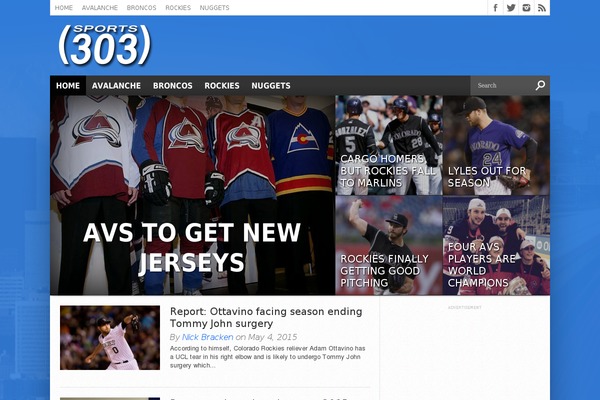Image resolution: width=600 pixels, height=400 pixels.
Task: Open the BRONCOS tab in the dark main nav
Action: click(173, 86)
